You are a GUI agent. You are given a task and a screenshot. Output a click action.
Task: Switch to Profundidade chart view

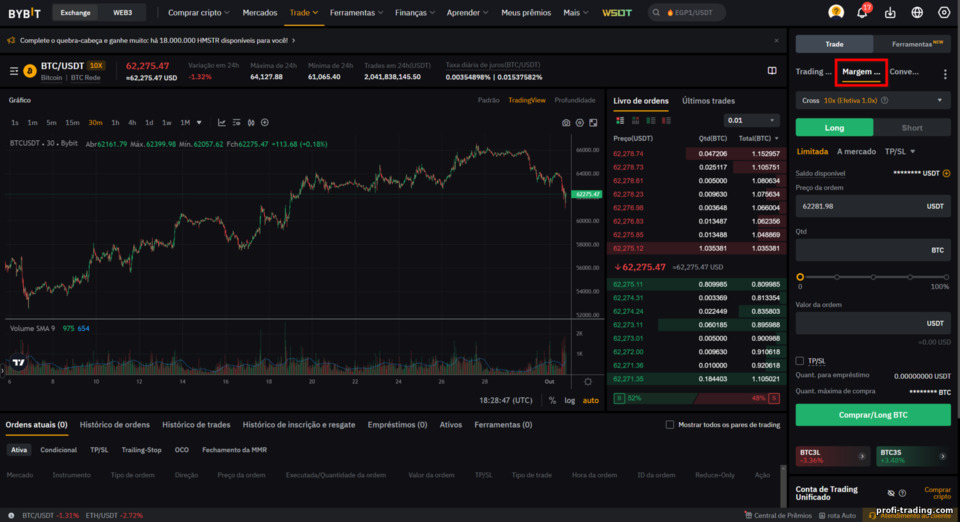point(574,100)
